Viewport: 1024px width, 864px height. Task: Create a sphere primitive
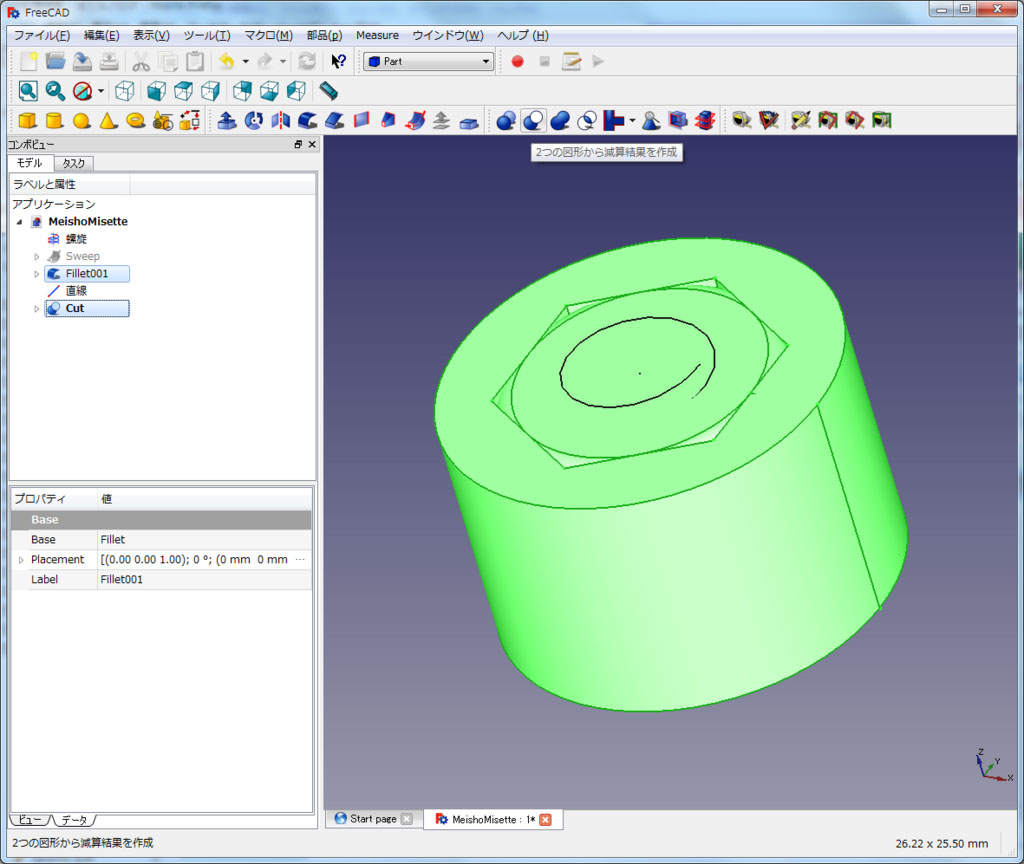click(82, 120)
